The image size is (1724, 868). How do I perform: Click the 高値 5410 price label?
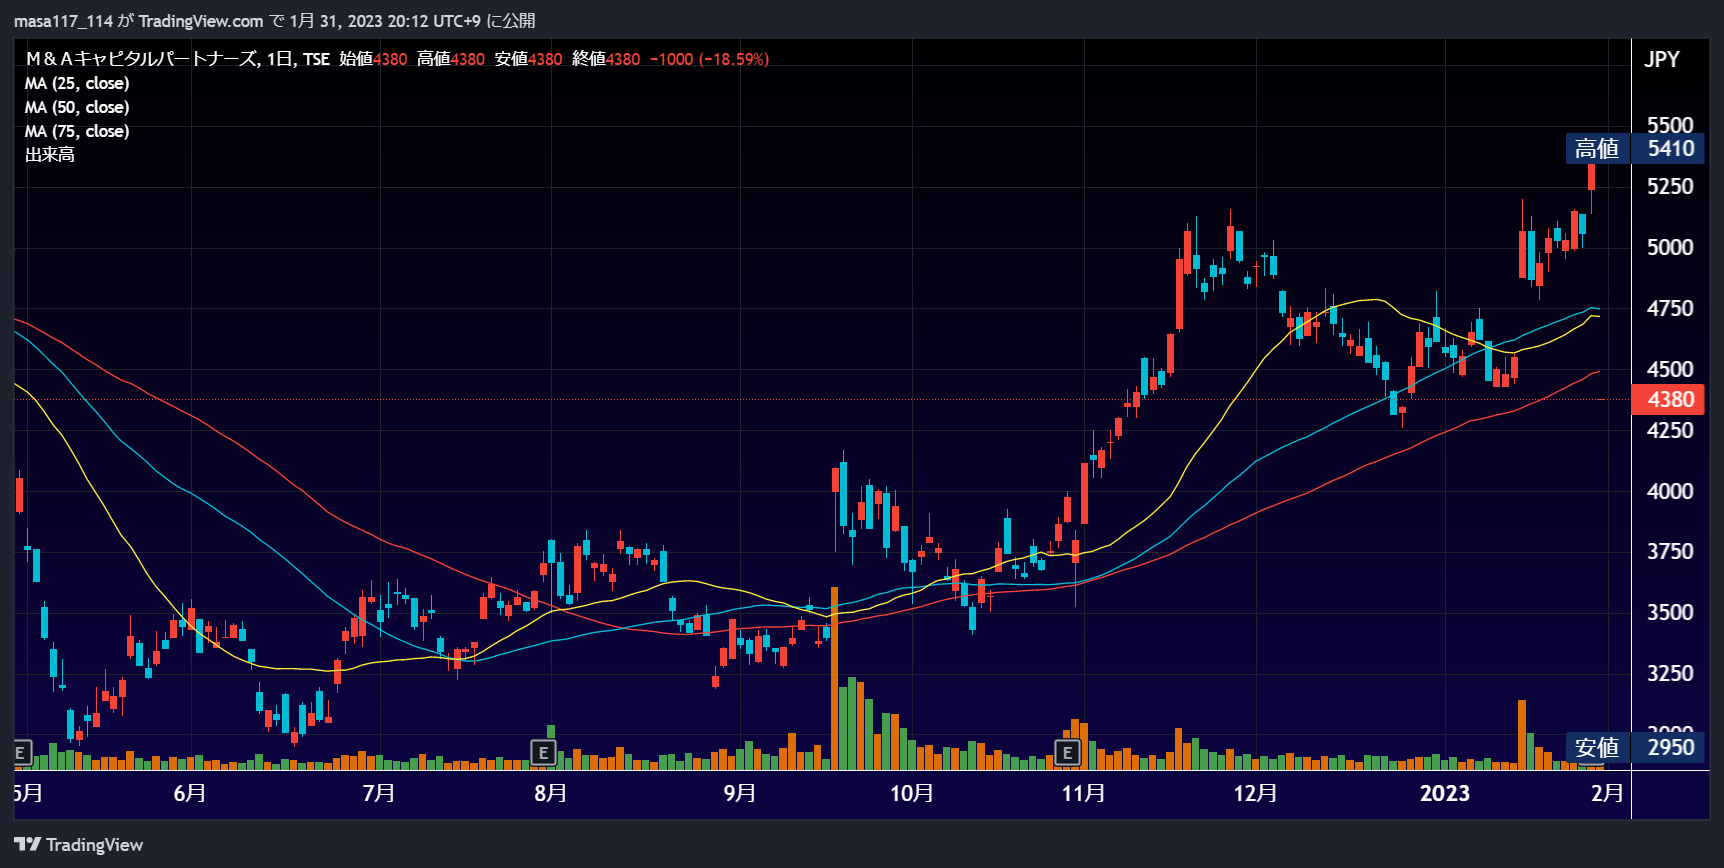1634,148
